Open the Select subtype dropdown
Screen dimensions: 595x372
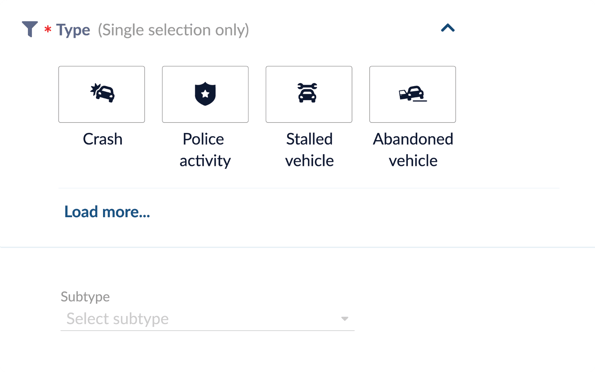(208, 319)
